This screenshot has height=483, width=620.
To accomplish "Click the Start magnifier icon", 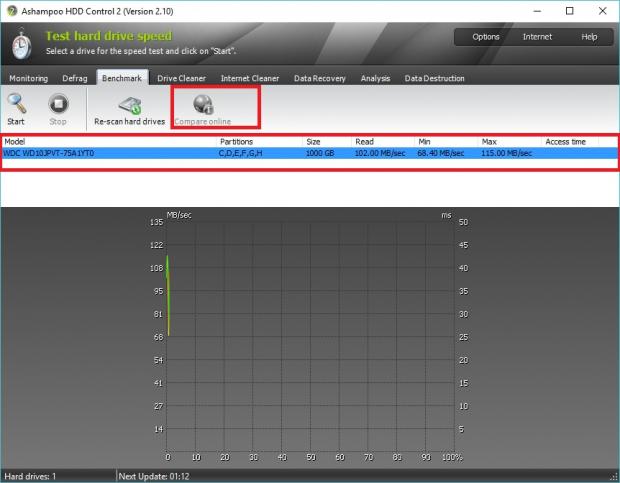I will (x=16, y=103).
